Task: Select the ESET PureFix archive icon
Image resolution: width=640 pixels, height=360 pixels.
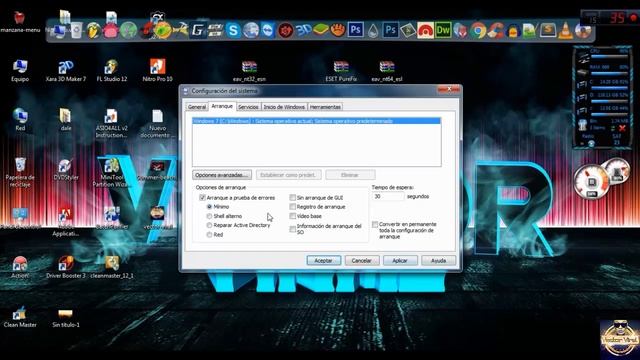Action: pyautogui.click(x=341, y=71)
